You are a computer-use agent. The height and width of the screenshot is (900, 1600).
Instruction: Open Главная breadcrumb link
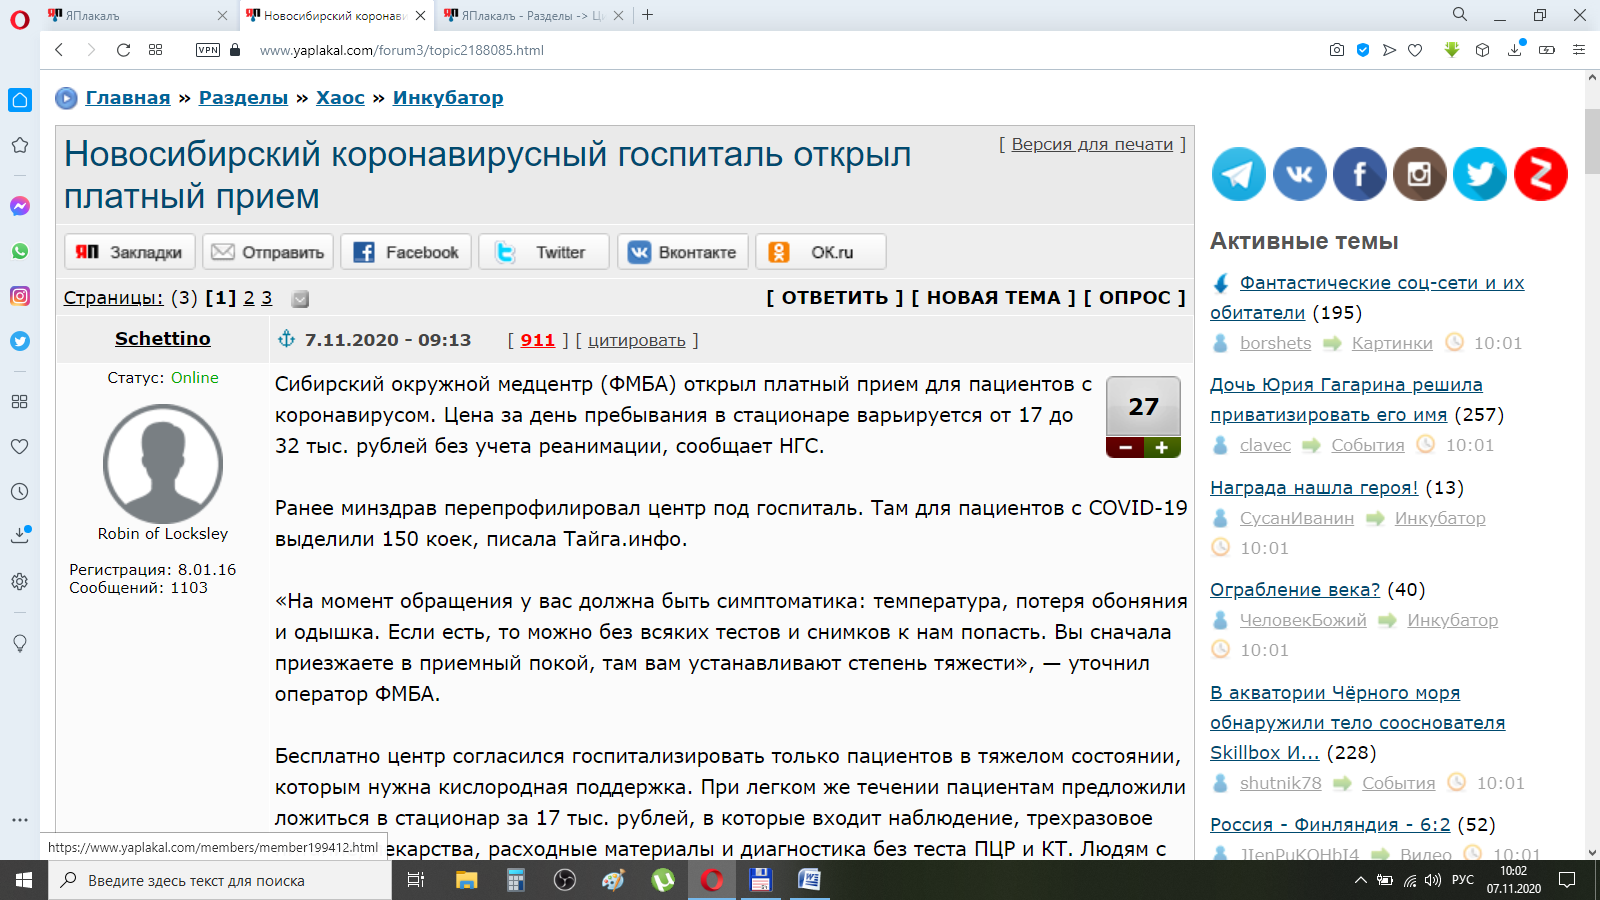128,98
